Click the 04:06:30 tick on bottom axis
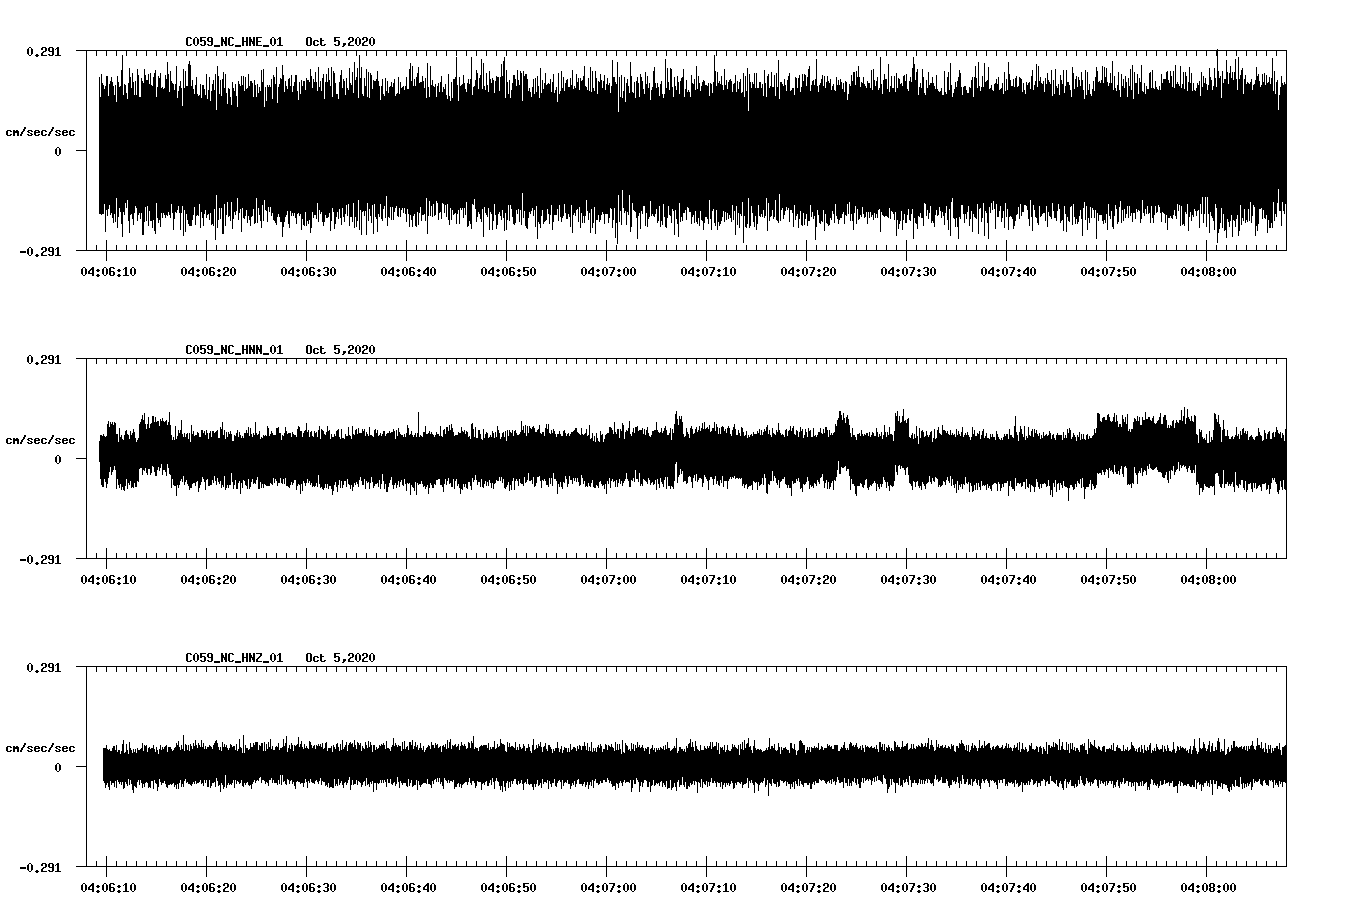 click(310, 886)
